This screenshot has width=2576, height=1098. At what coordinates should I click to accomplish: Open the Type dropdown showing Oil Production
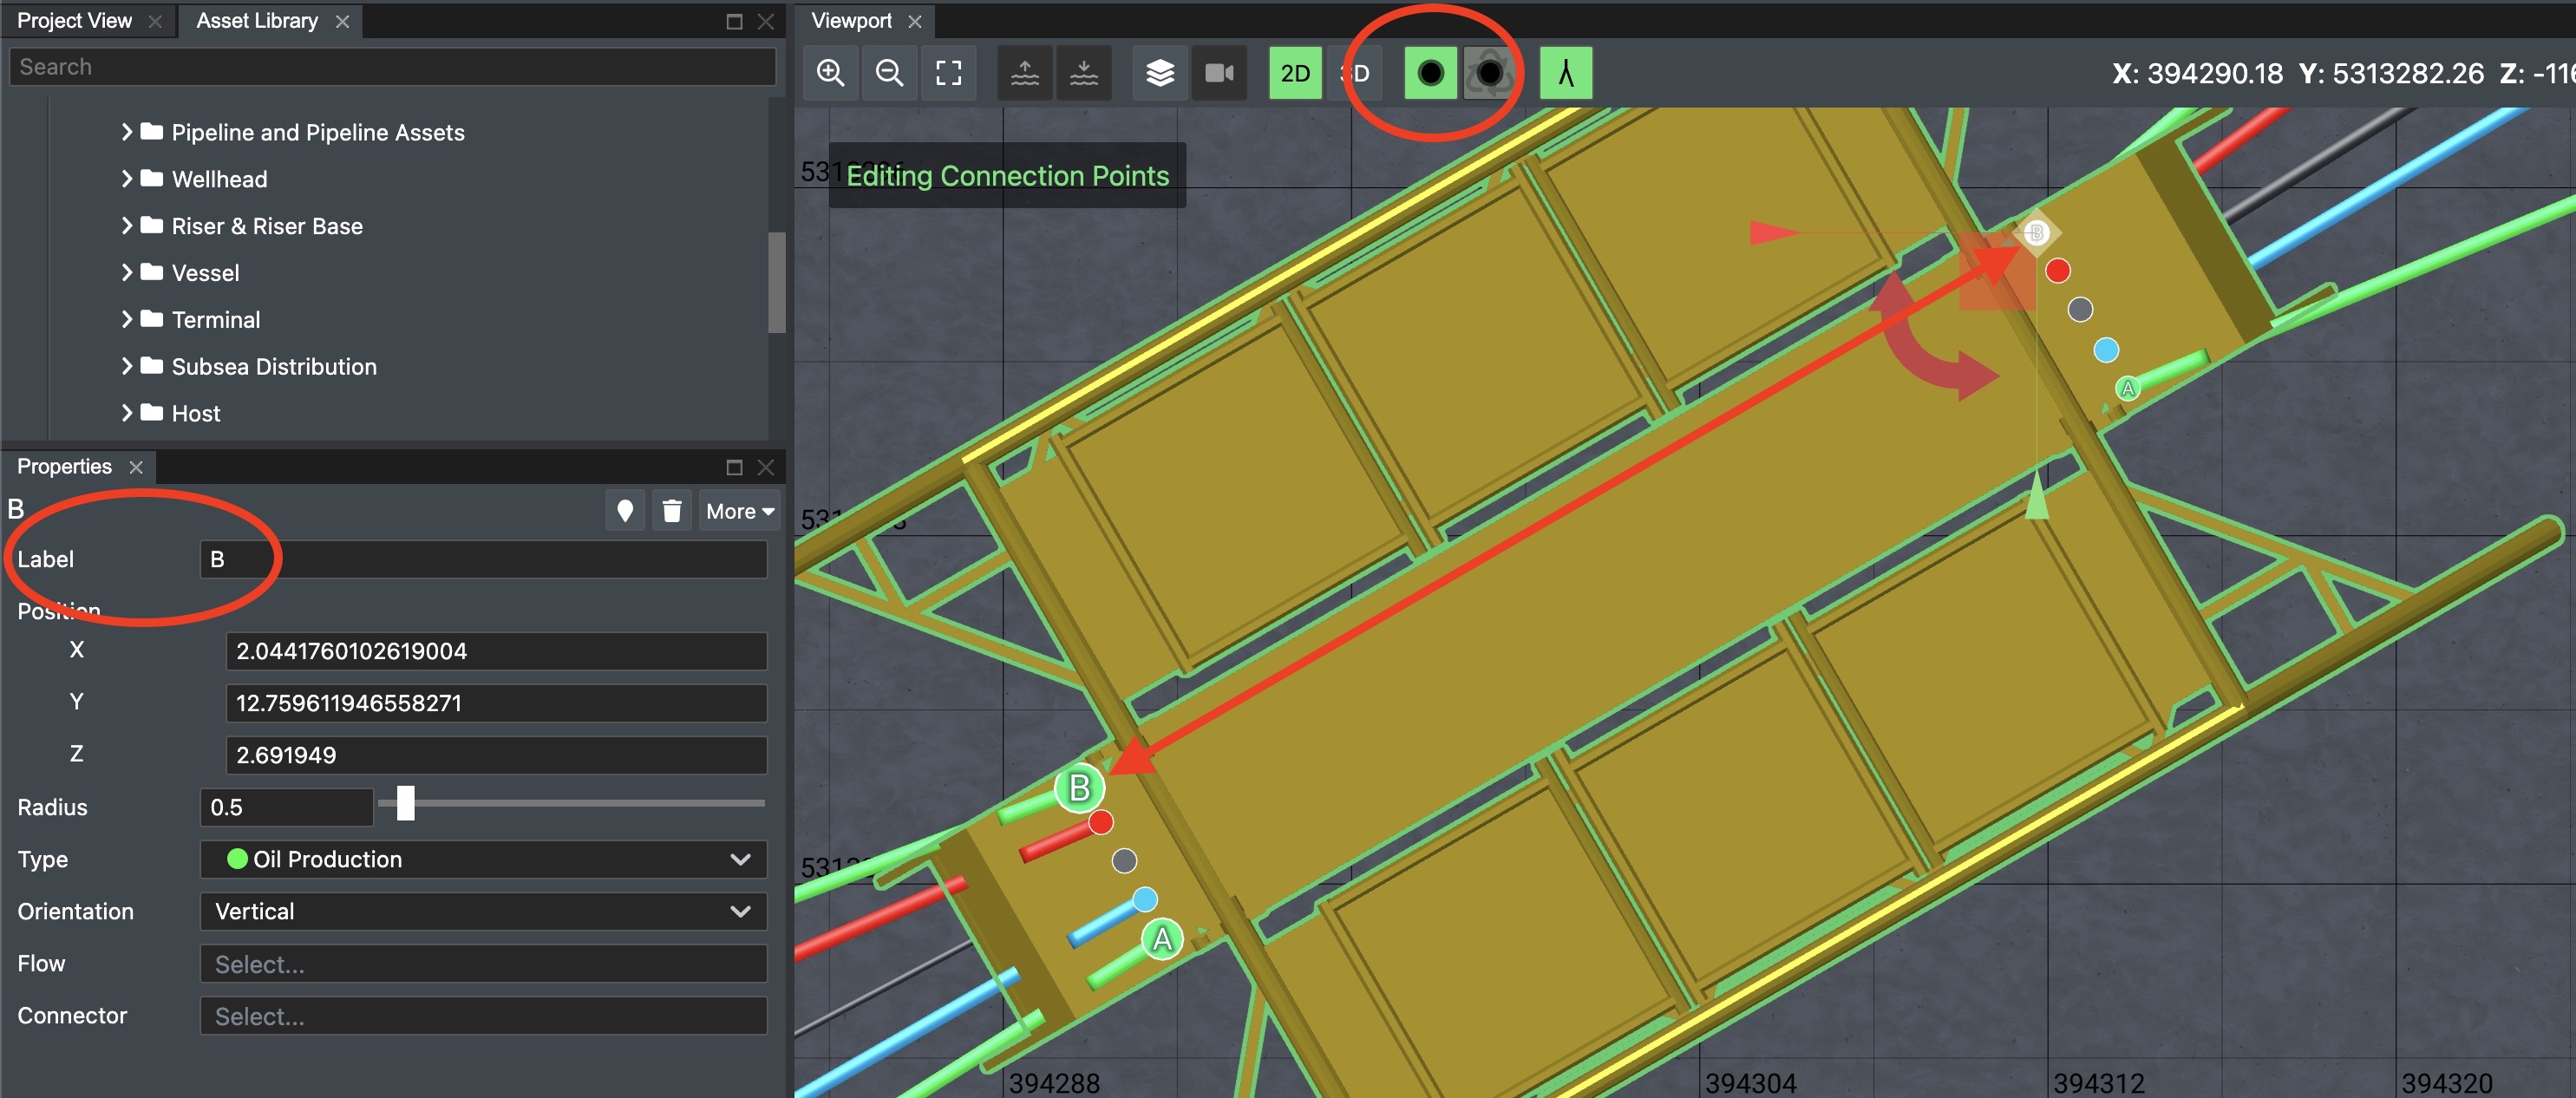(x=484, y=859)
